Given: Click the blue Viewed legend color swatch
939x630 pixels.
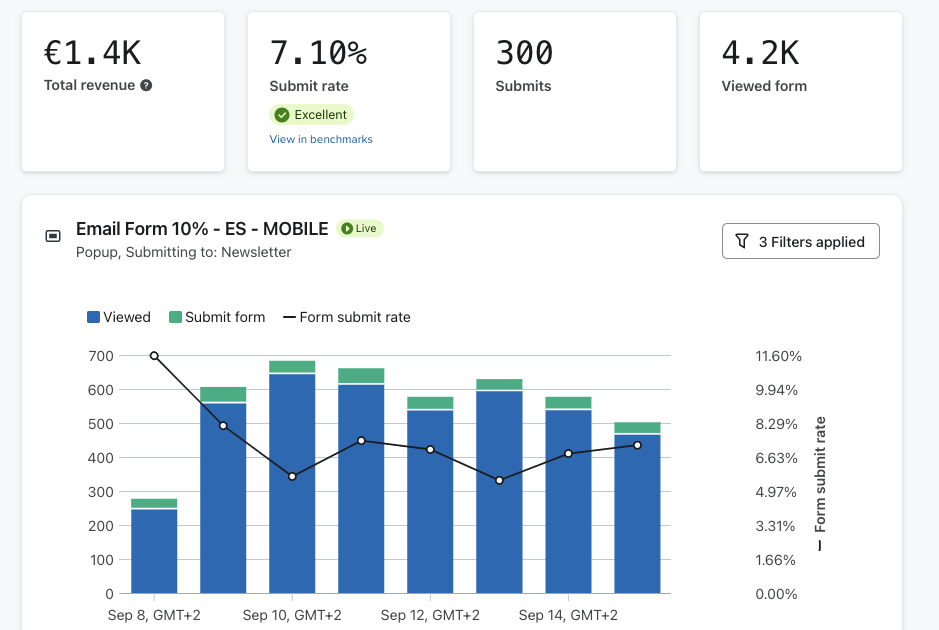Looking at the screenshot, I should point(93,317).
